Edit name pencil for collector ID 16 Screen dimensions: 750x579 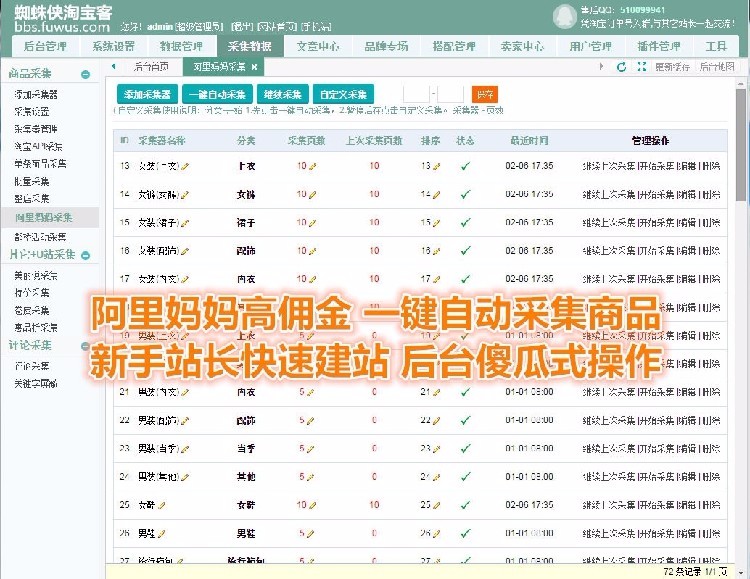pos(185,251)
